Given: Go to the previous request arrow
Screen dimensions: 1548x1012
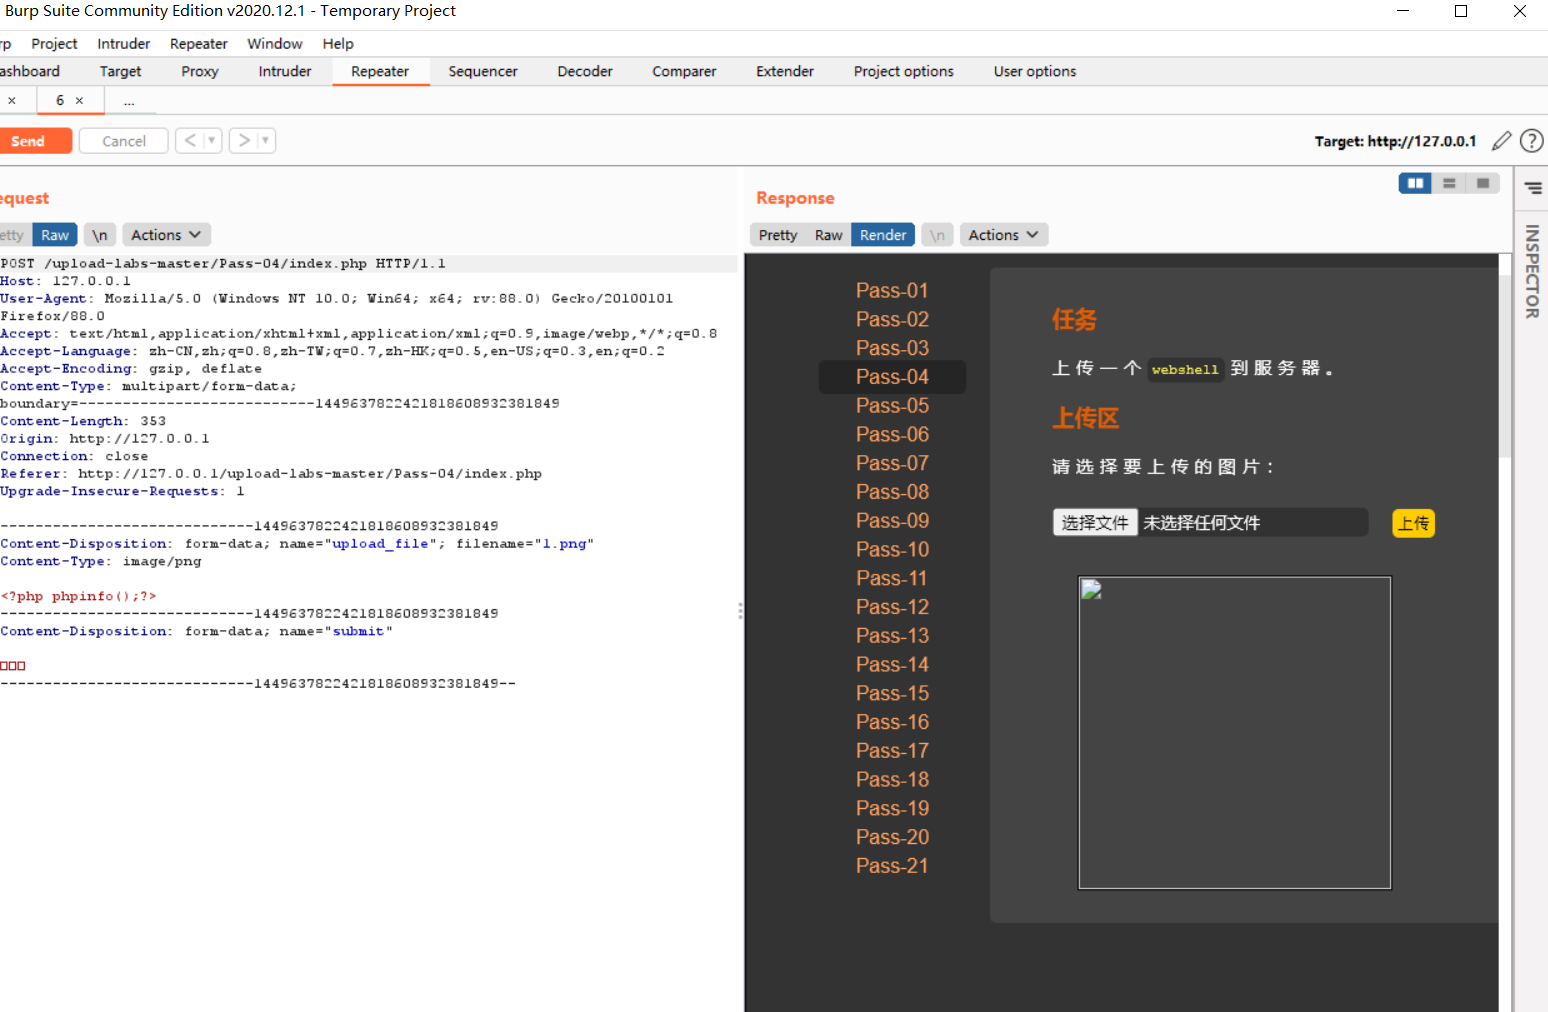Looking at the screenshot, I should pos(190,141).
